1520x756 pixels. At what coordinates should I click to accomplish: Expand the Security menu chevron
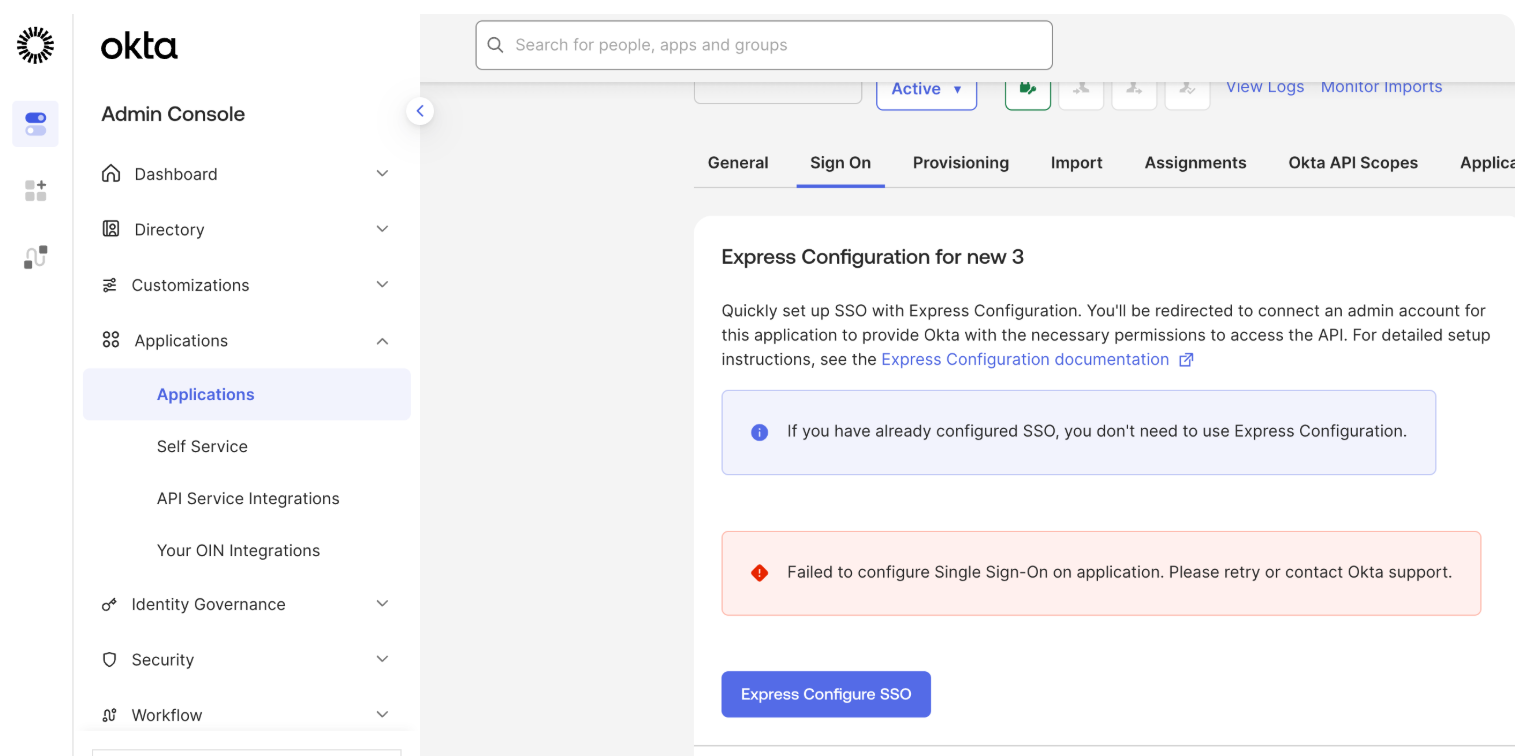click(382, 659)
